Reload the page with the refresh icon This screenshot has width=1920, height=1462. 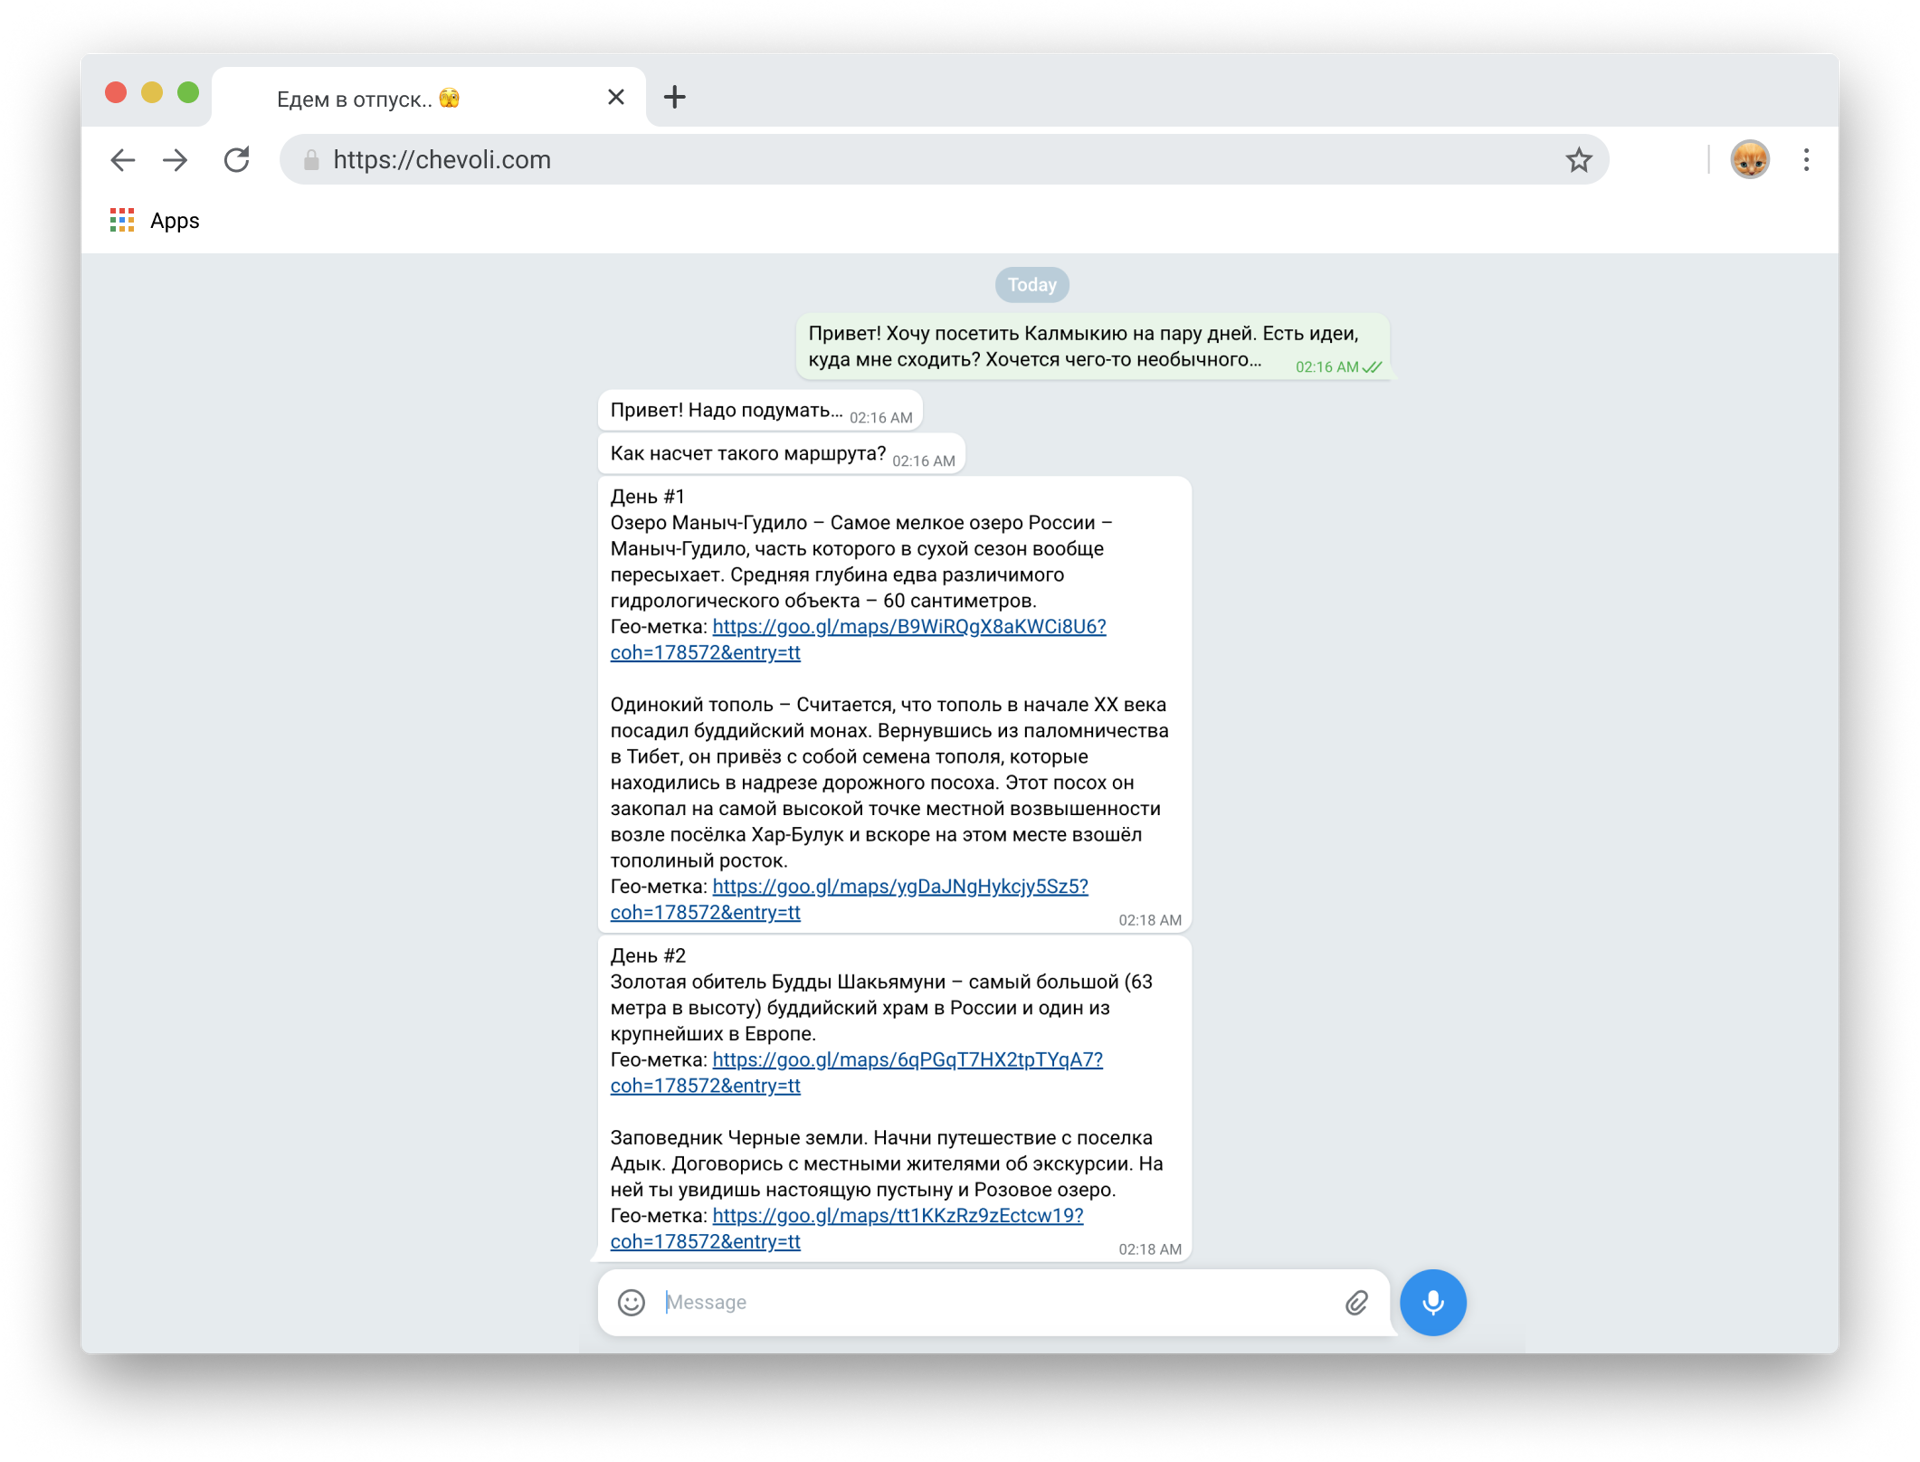point(237,160)
